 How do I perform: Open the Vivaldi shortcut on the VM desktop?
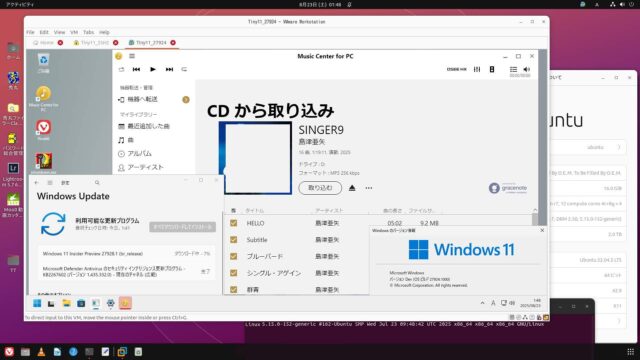pos(43,130)
